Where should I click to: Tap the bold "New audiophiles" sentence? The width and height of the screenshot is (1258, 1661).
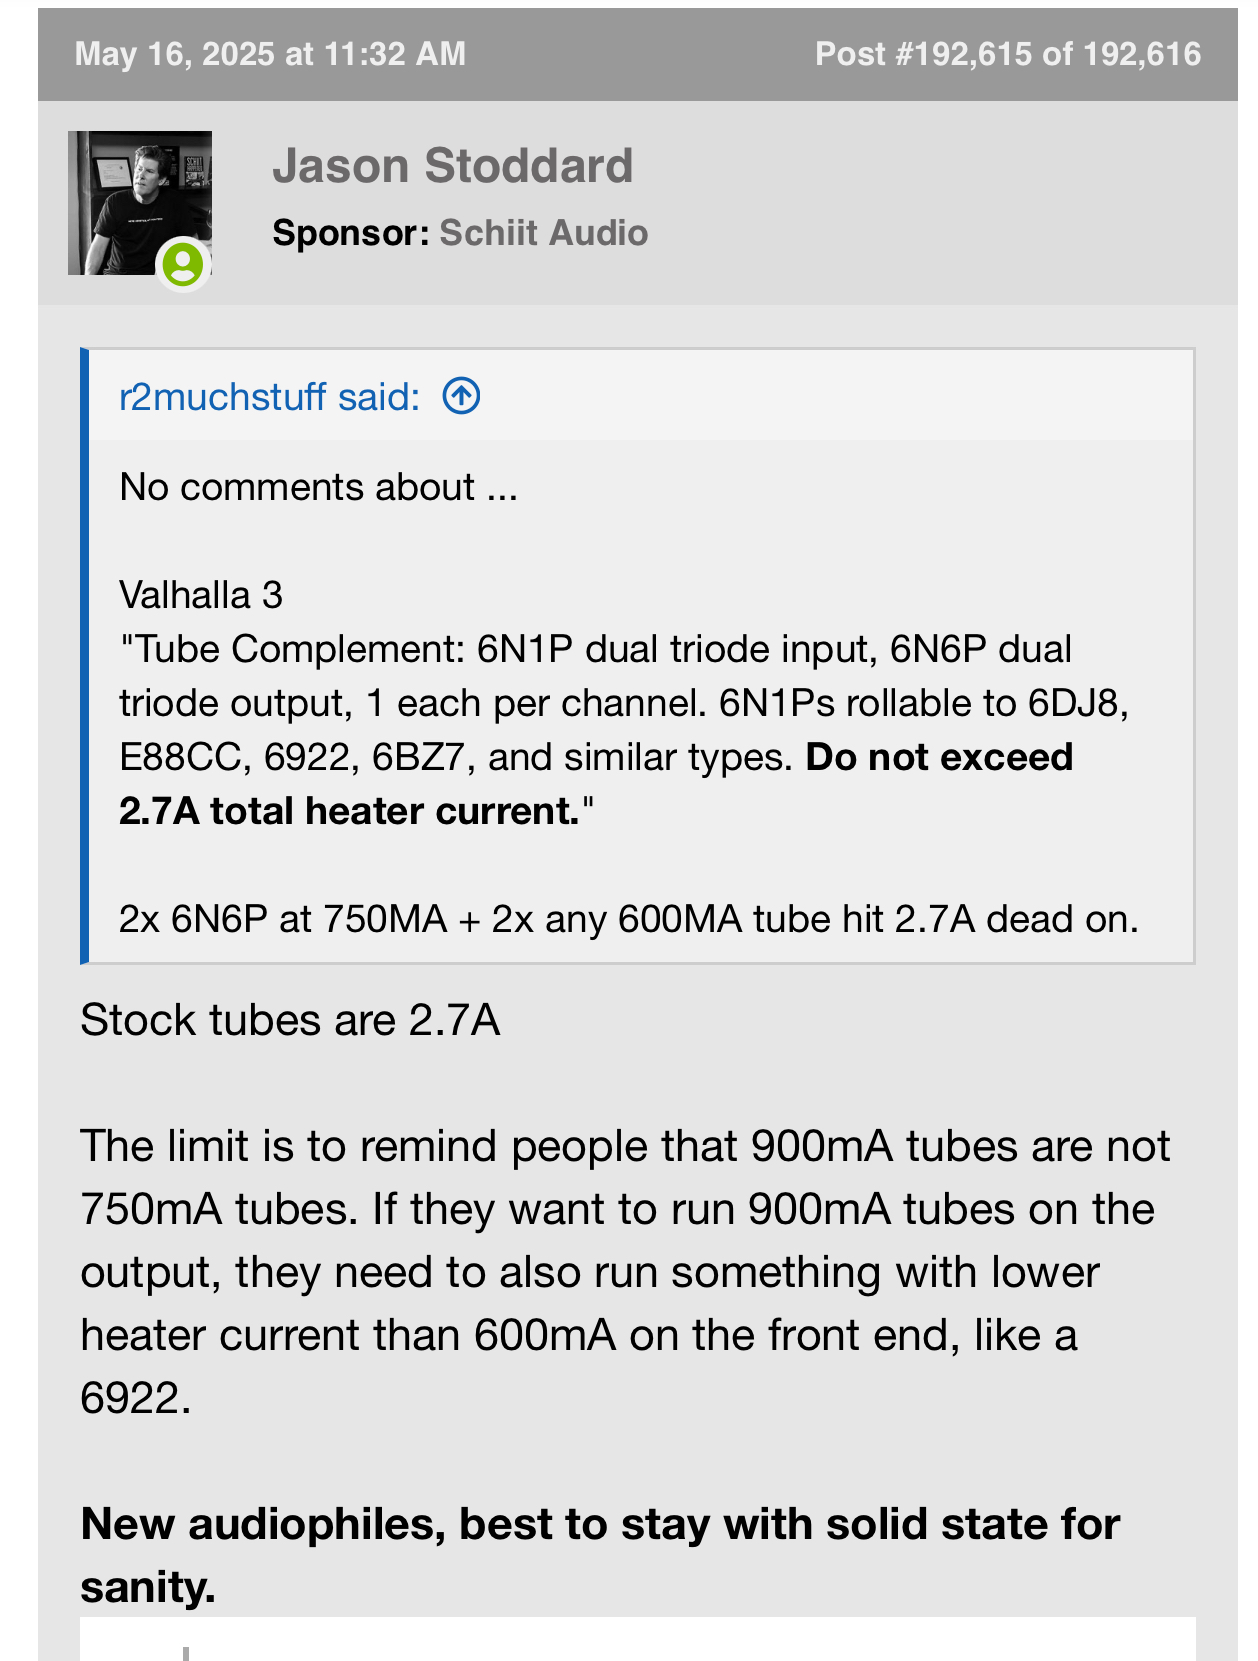600,1555
